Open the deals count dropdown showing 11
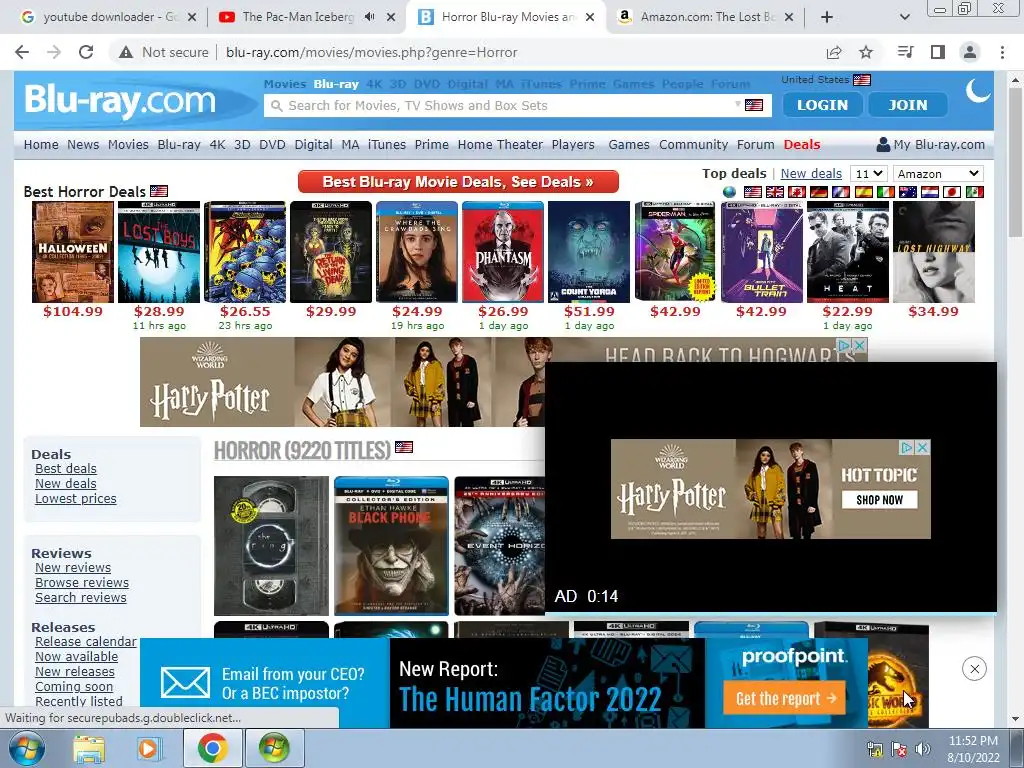This screenshot has width=1024, height=768. (869, 174)
